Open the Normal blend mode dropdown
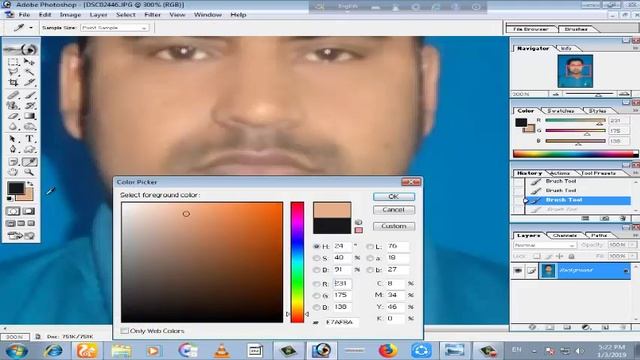The height and width of the screenshot is (360, 640). [544, 245]
